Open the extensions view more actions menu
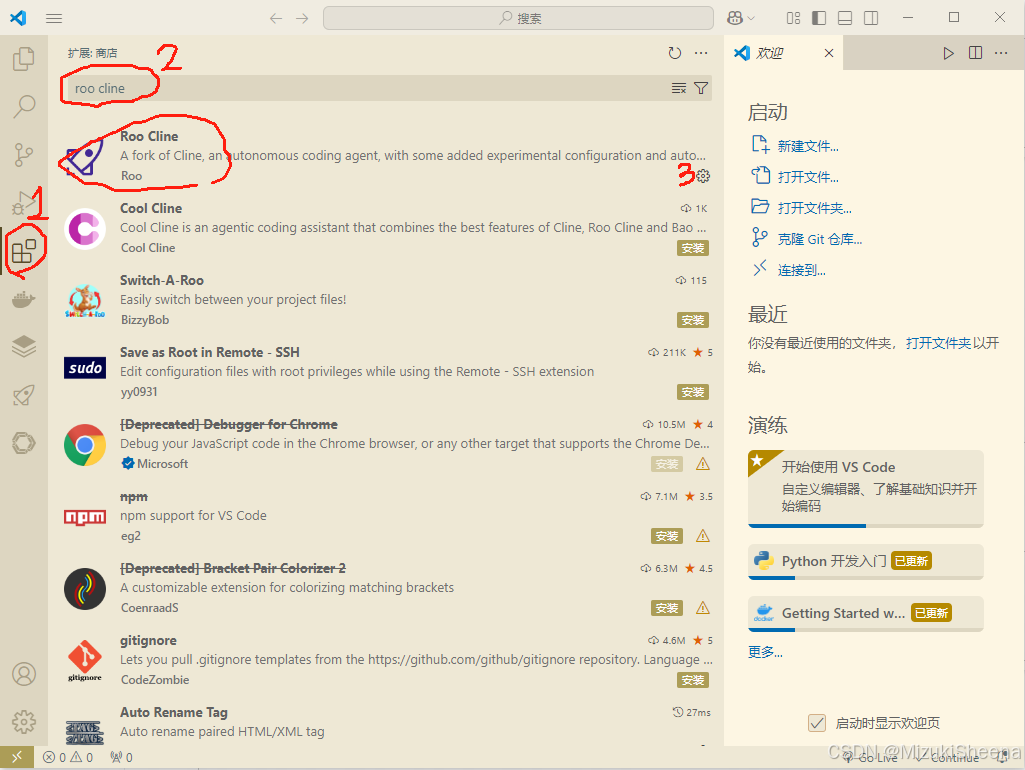The height and width of the screenshot is (770, 1025). (701, 53)
